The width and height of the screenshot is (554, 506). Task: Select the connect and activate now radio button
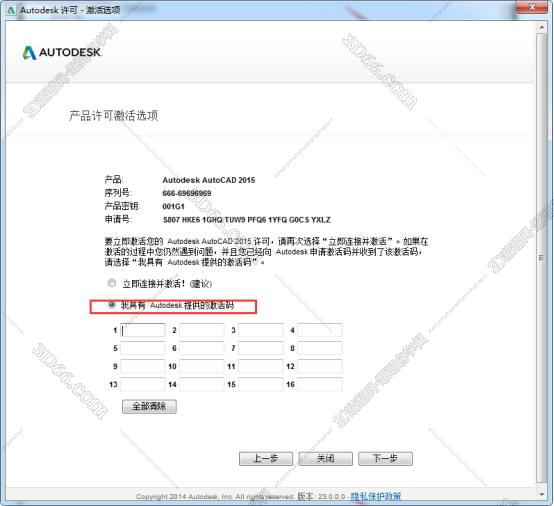tap(112, 283)
